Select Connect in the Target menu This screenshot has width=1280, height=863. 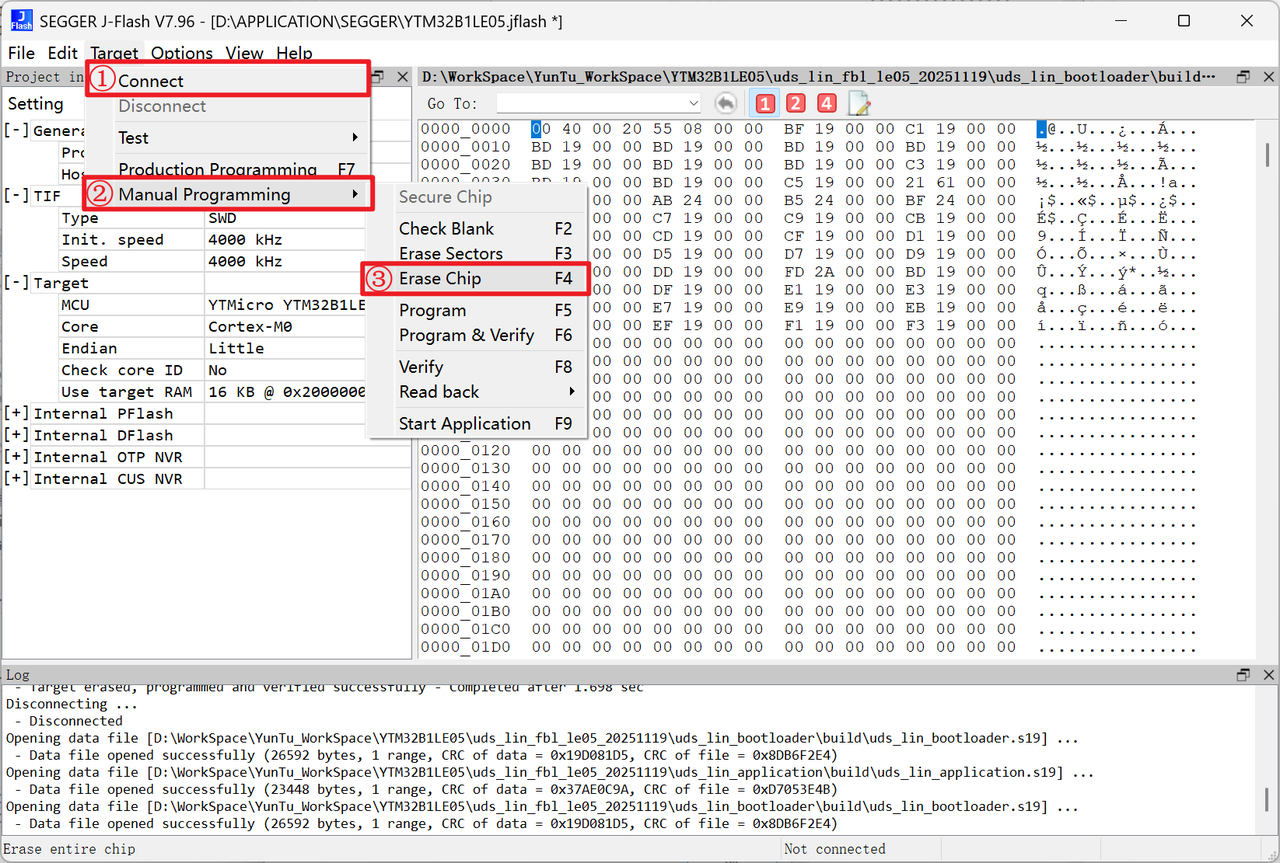point(151,81)
